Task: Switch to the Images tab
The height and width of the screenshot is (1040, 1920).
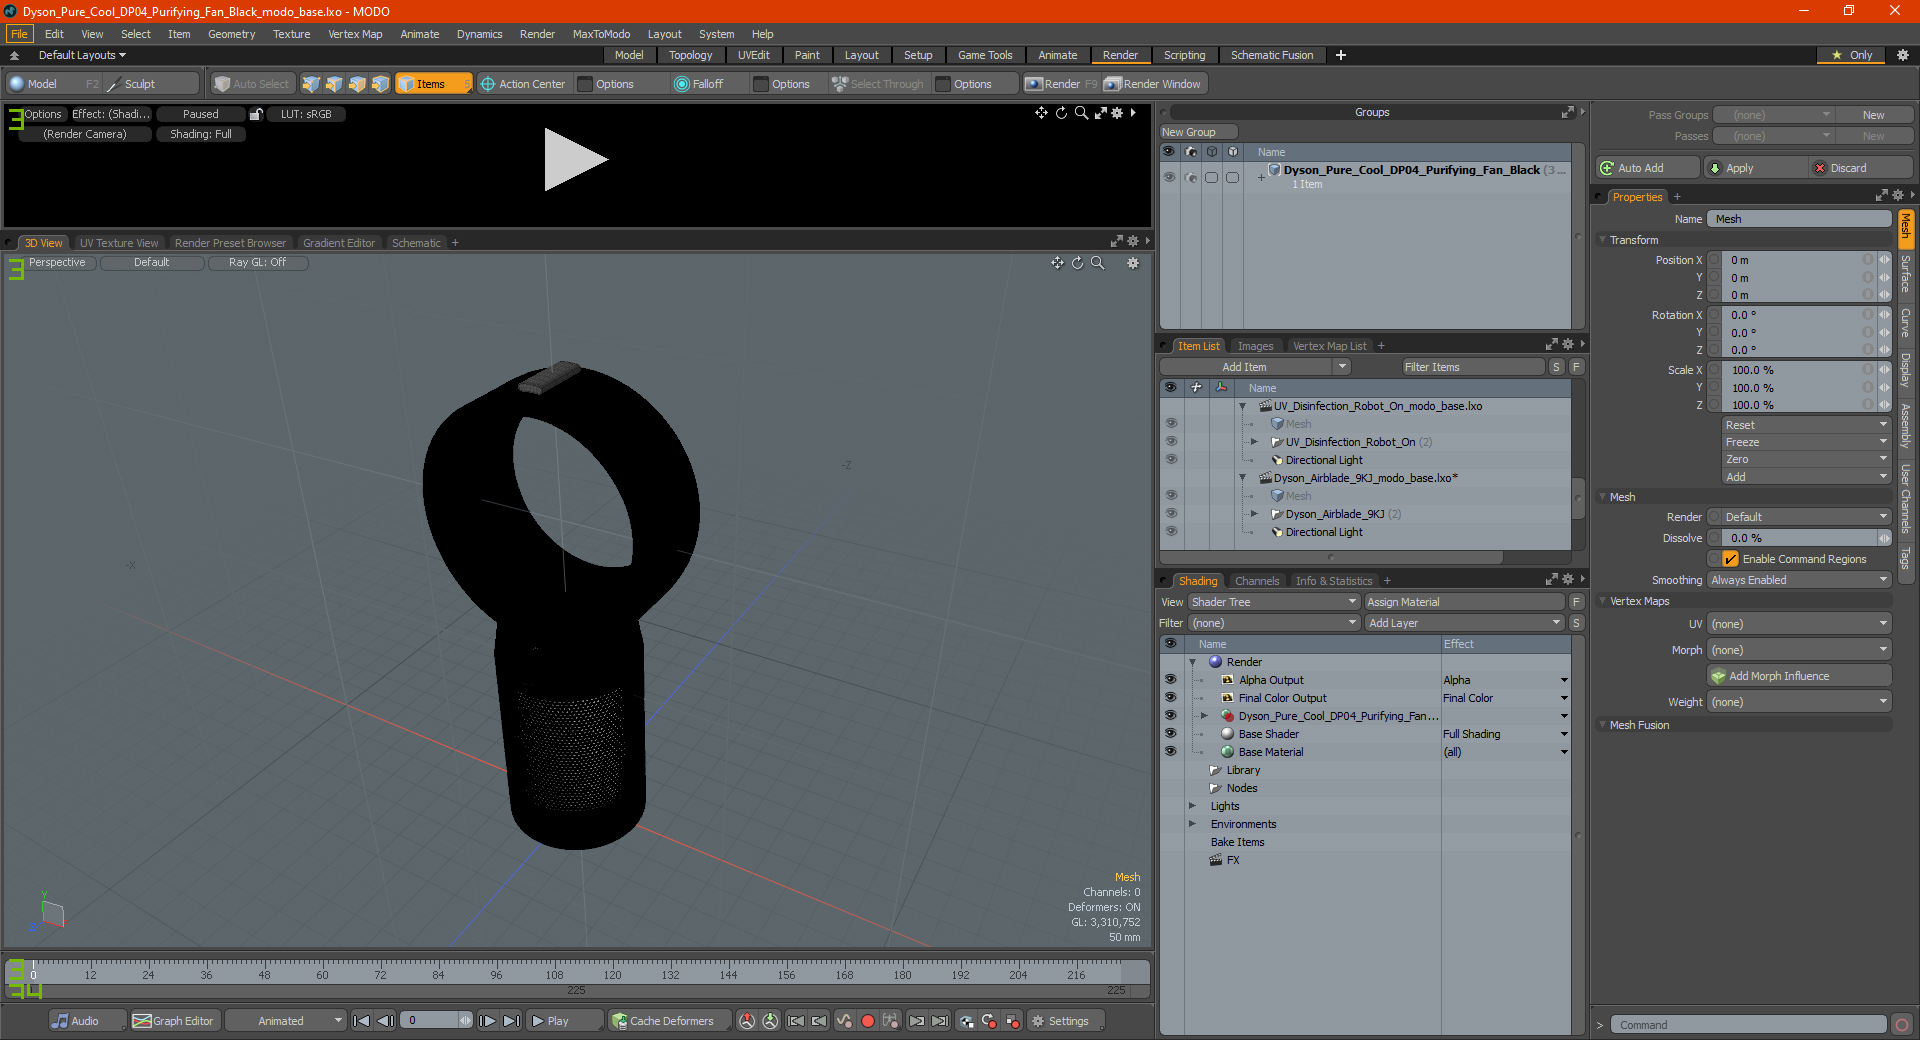Action: tap(1255, 346)
